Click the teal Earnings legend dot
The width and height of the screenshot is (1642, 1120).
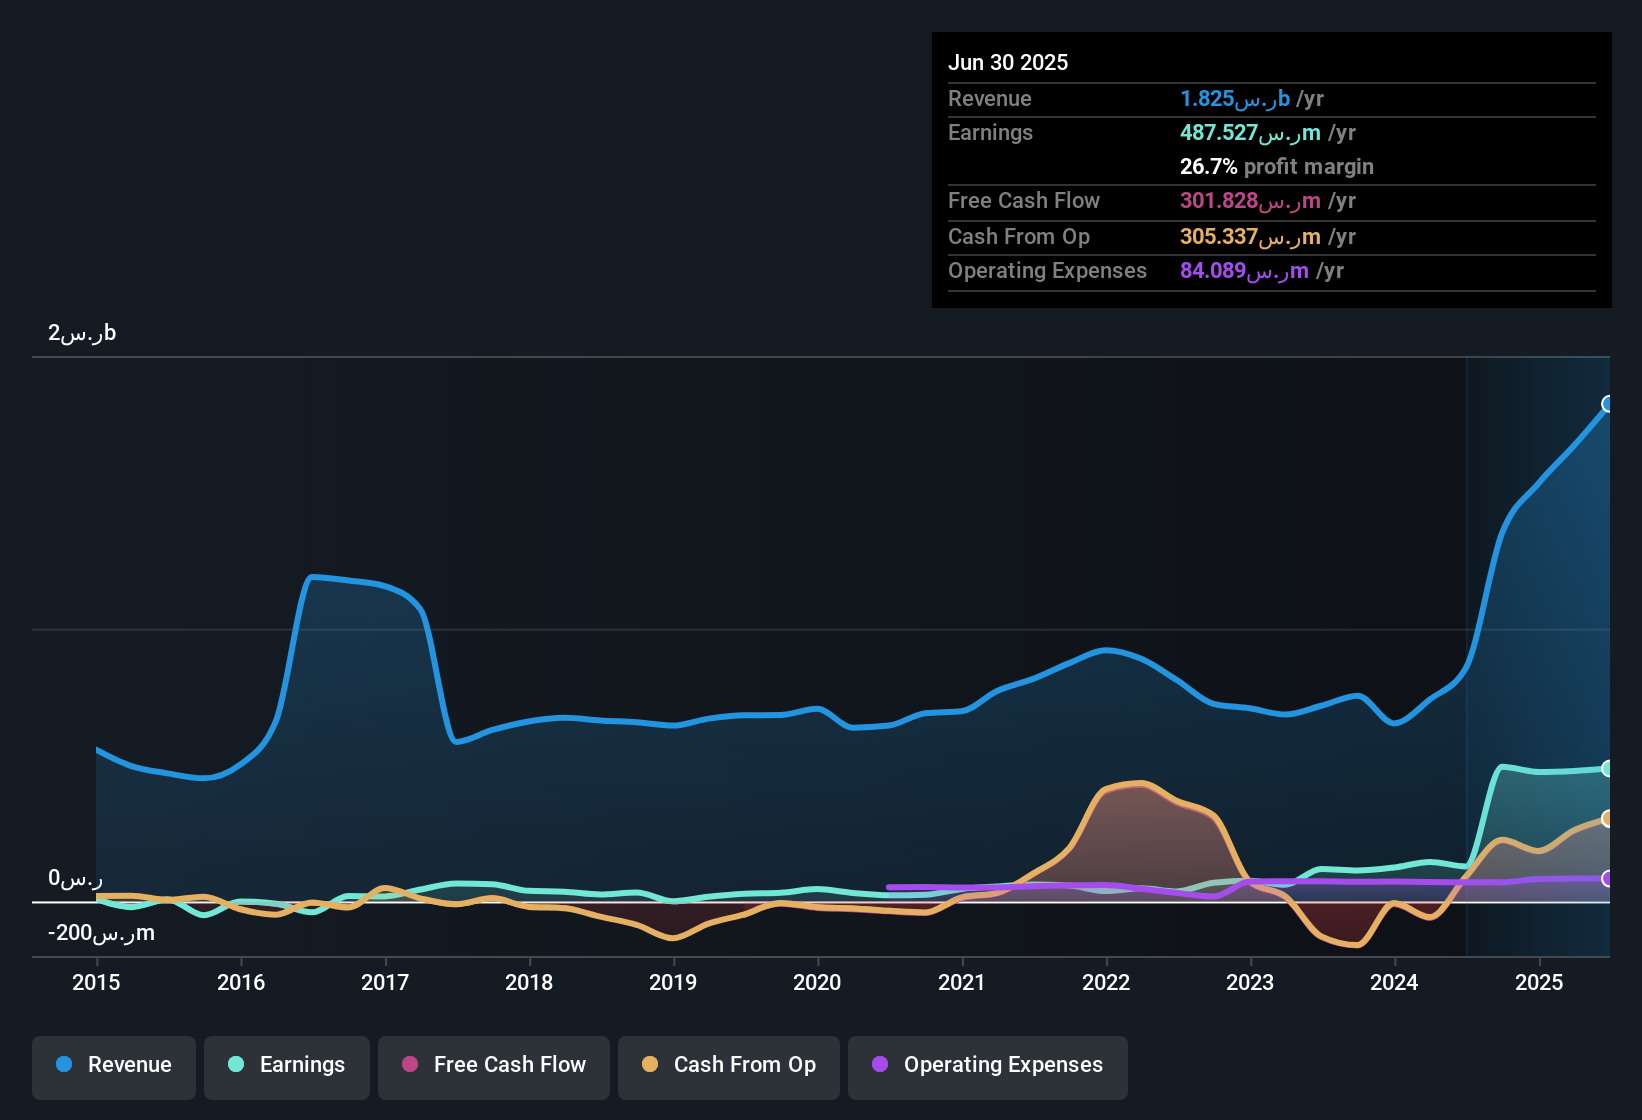coord(236,1066)
